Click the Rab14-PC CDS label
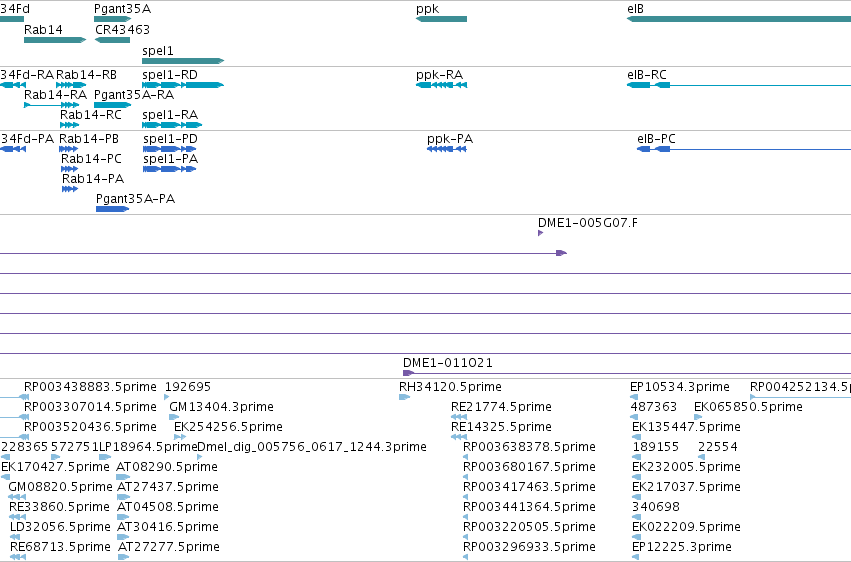Viewport: 851px width, 562px height. coord(91,158)
